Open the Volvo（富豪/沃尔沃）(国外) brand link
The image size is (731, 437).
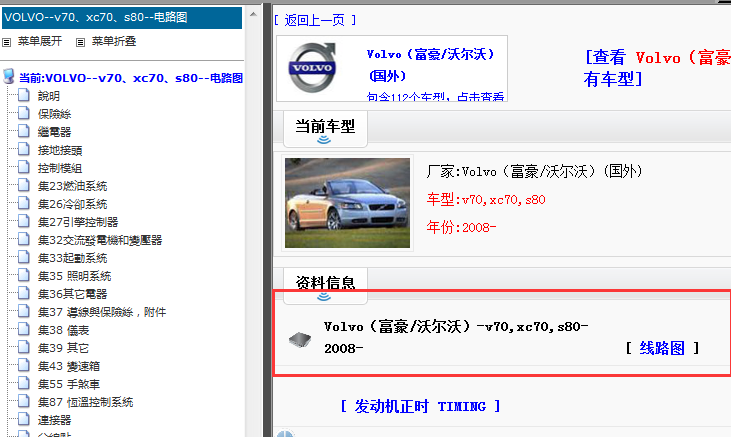click(x=430, y=65)
